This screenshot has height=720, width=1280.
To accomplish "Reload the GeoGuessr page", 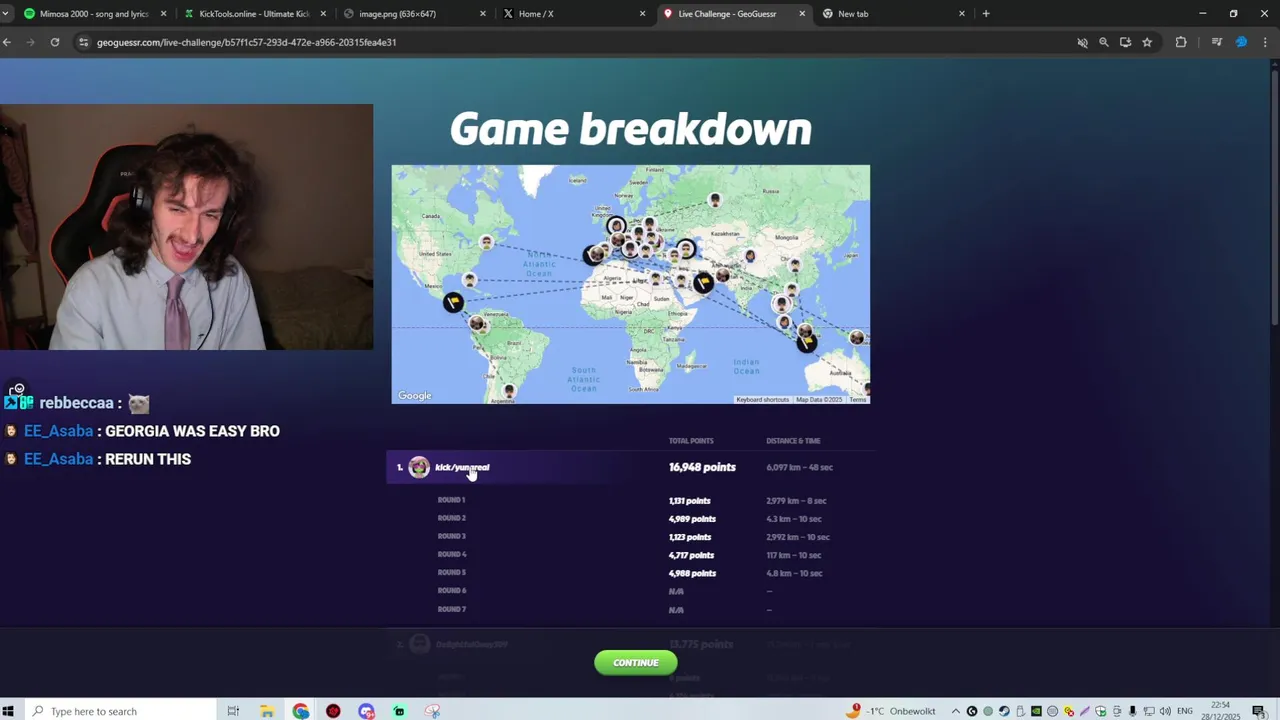I will [x=55, y=42].
